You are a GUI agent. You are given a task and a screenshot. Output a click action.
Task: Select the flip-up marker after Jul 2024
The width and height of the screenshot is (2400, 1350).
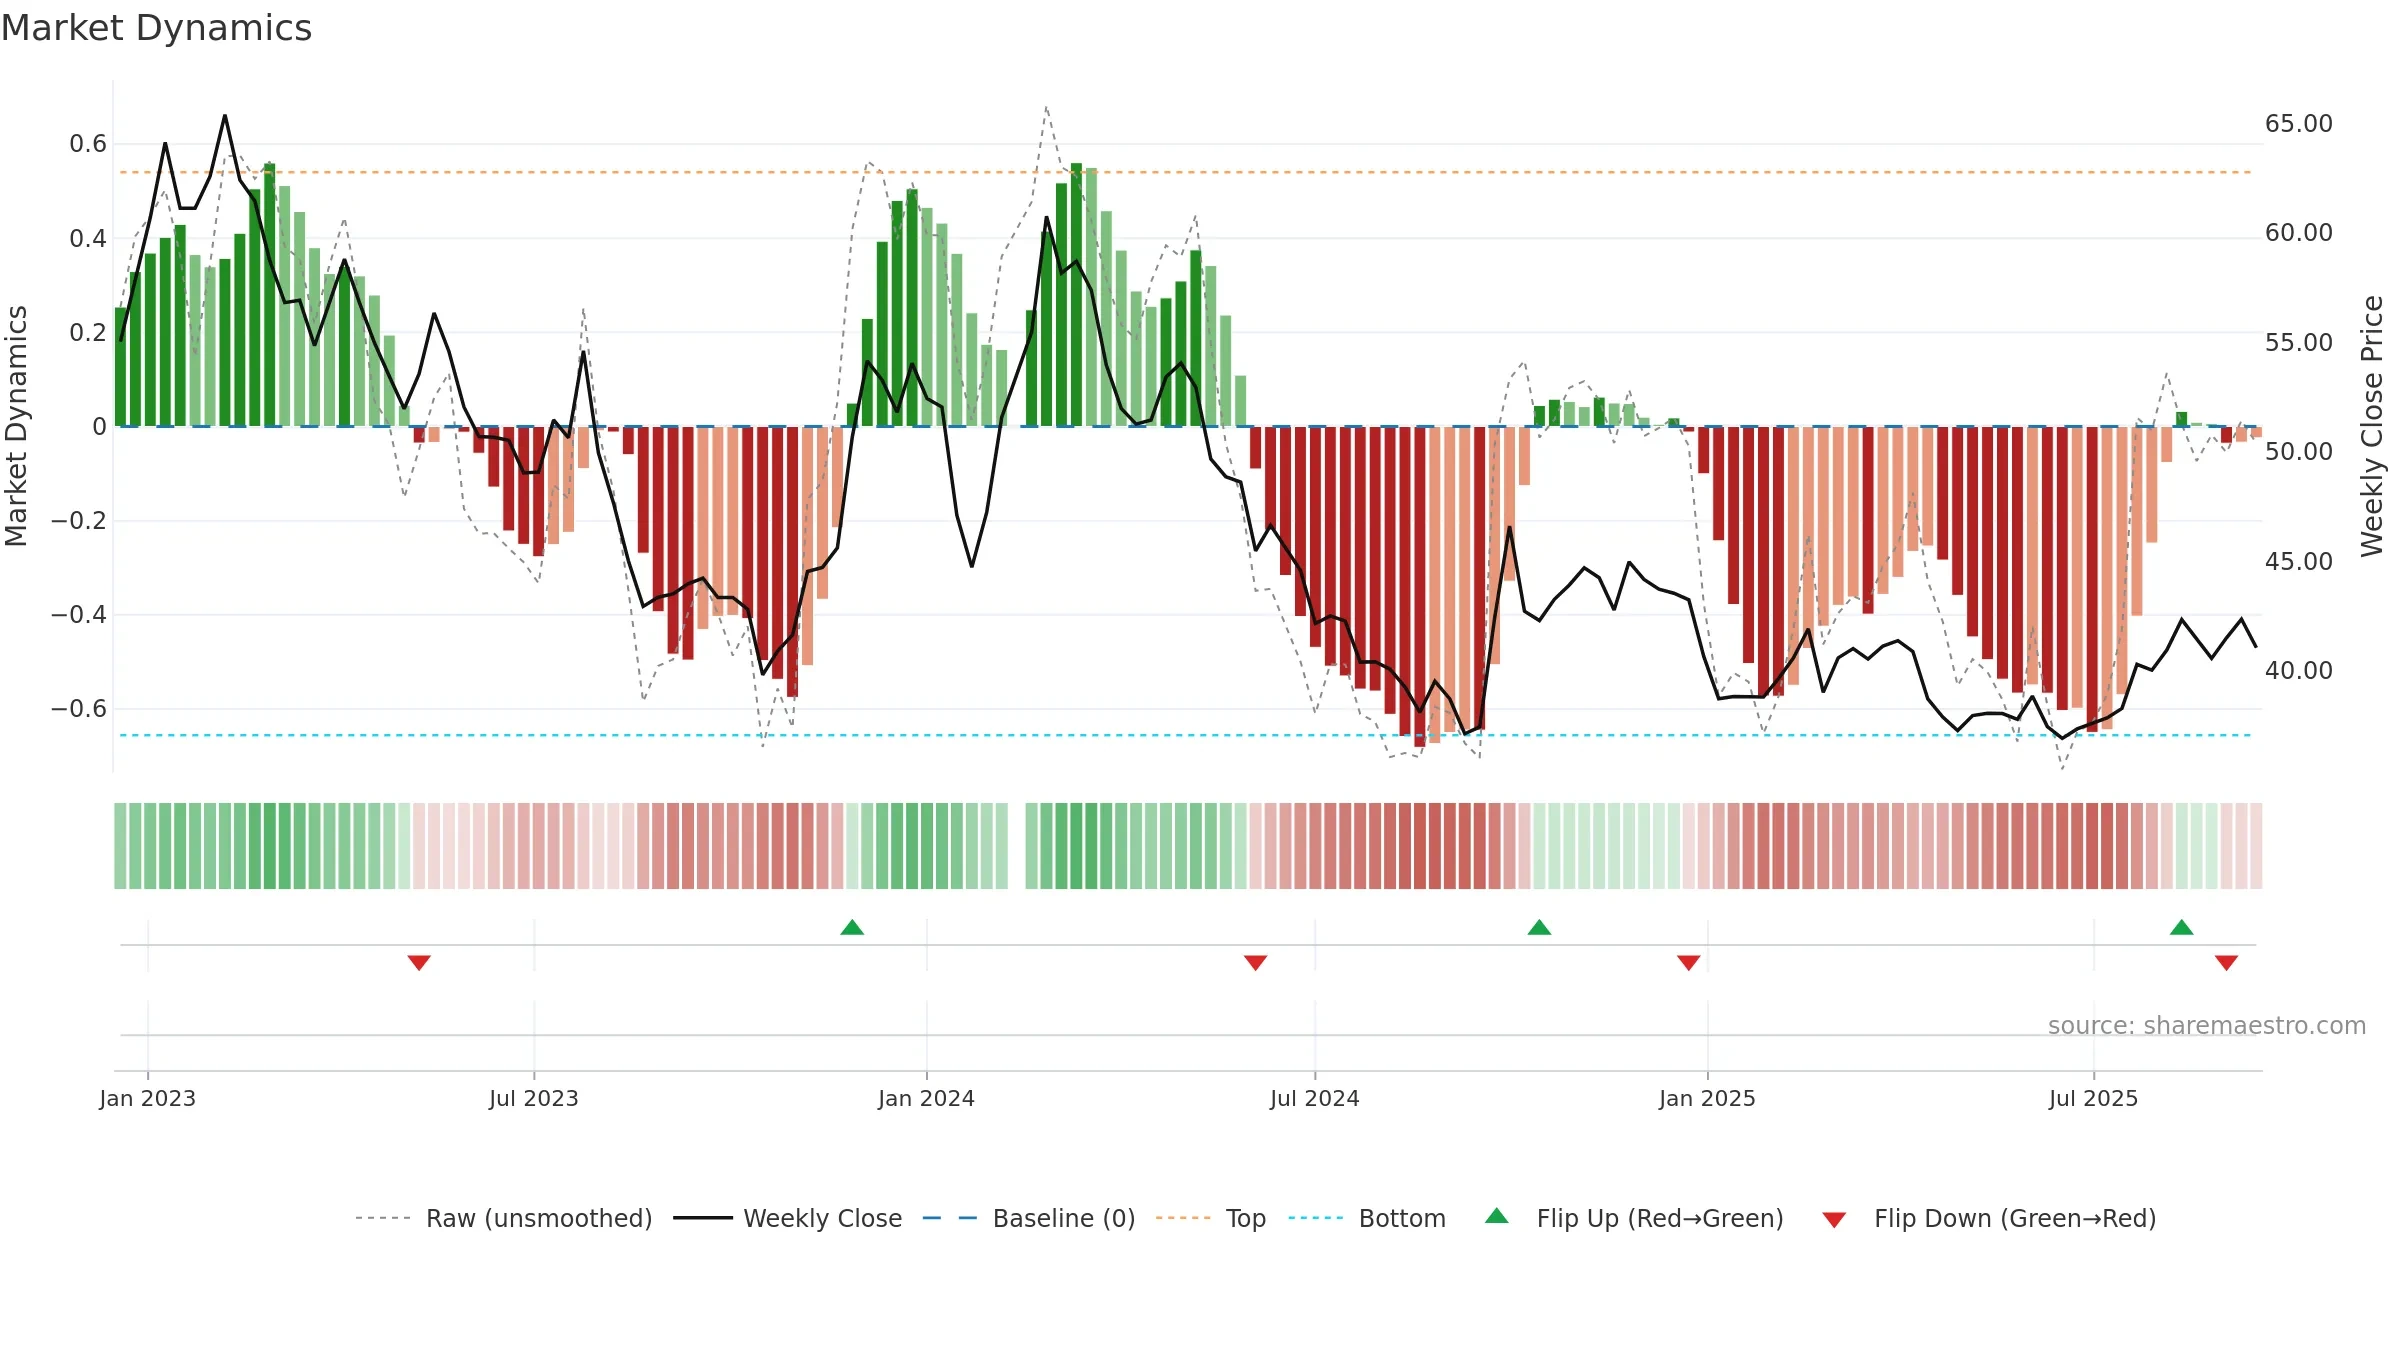click(x=1539, y=927)
